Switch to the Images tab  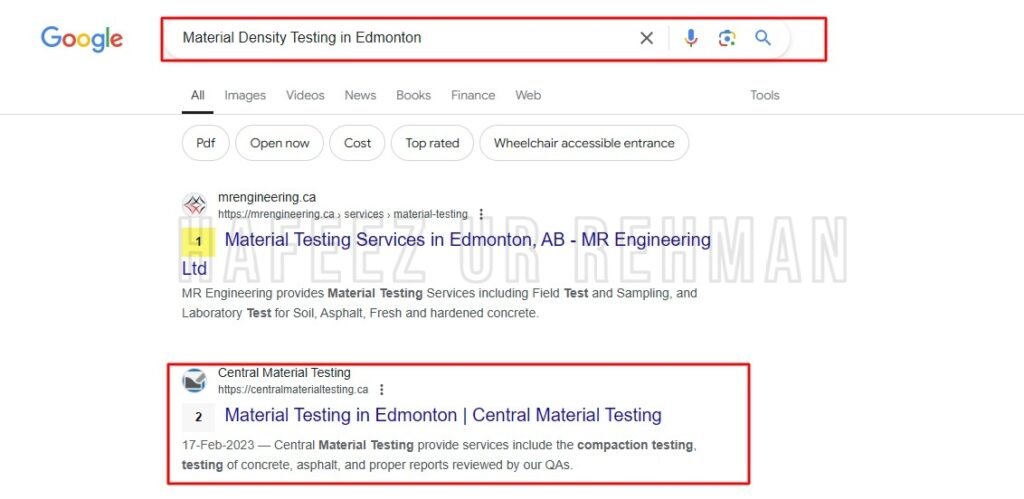245,95
